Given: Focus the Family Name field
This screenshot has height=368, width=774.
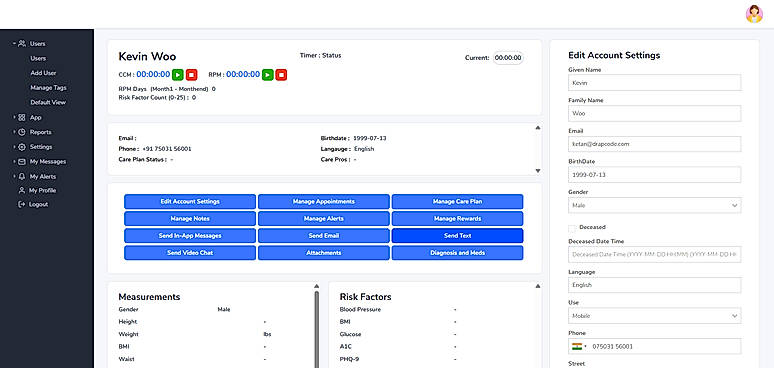Looking at the screenshot, I should 655,113.
